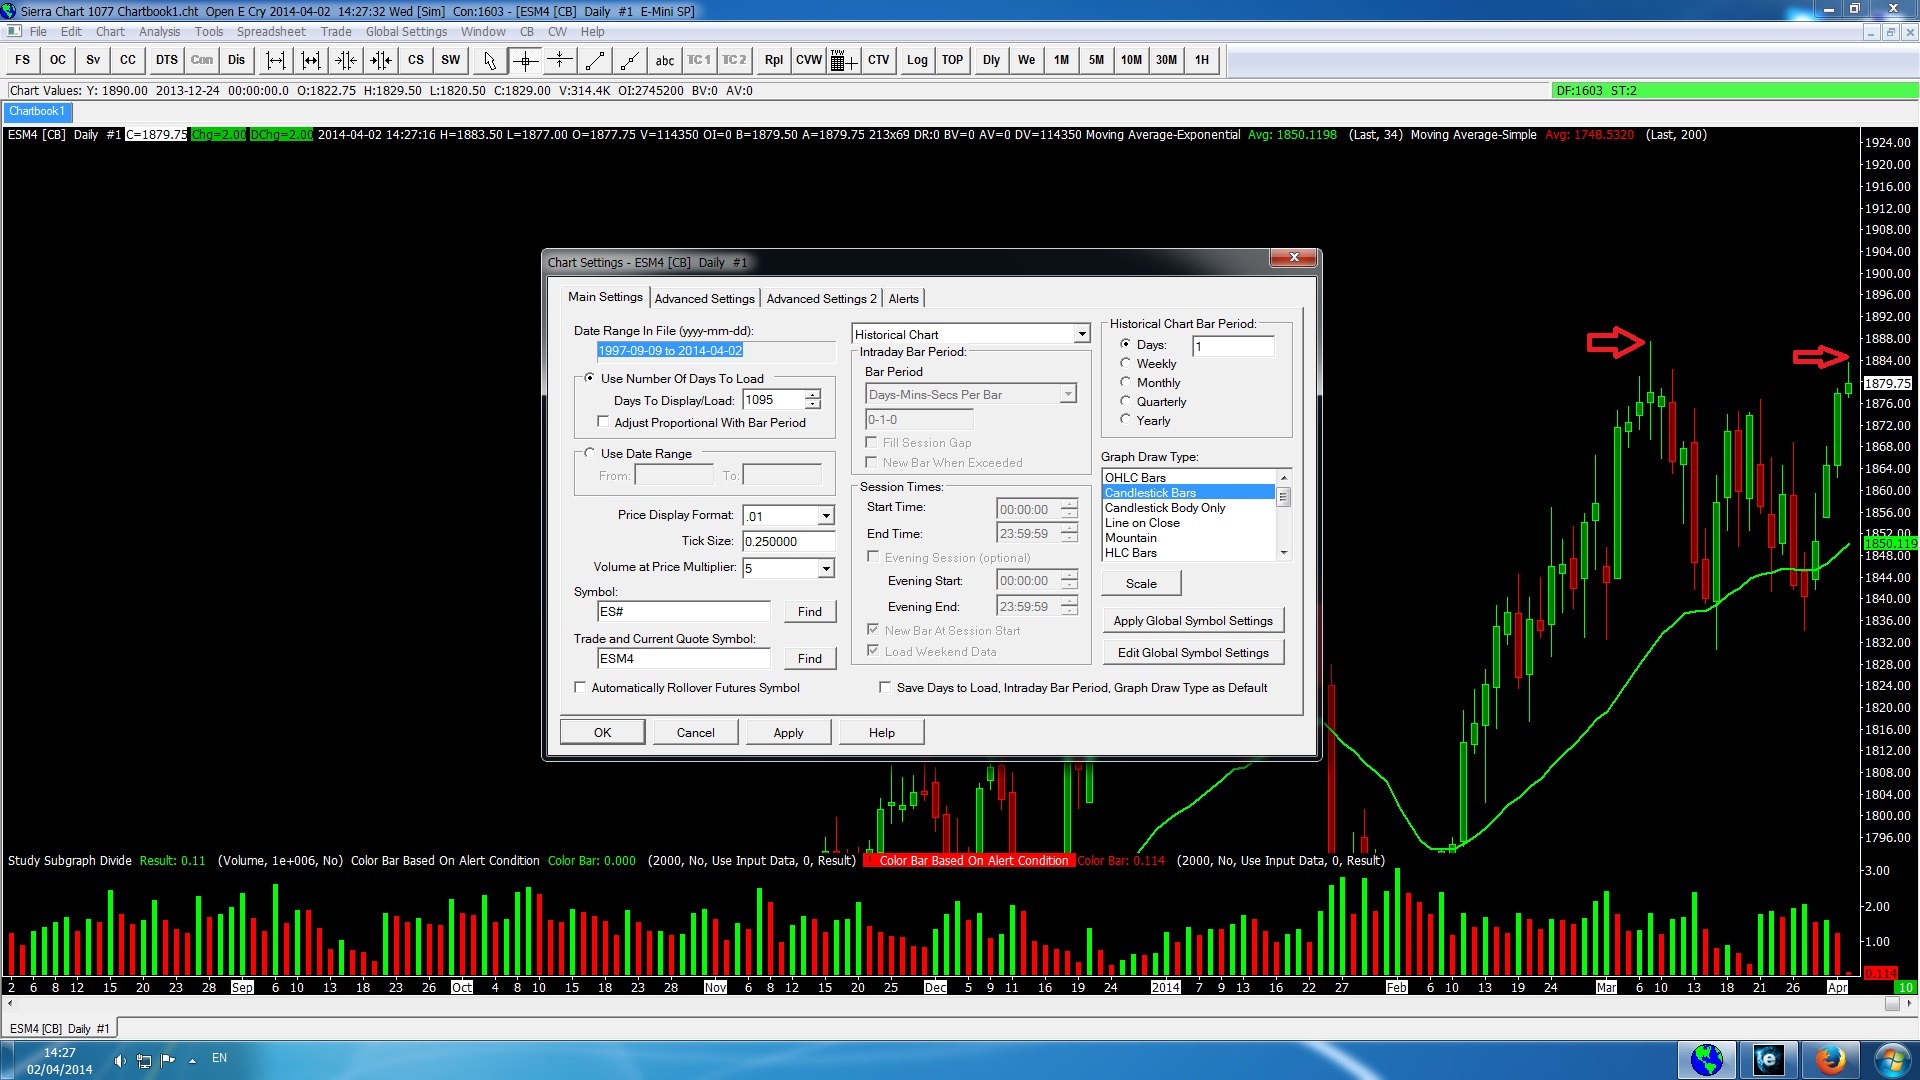The image size is (1920, 1080).
Task: Enable Automatically Rollover Futures Symbol
Action: click(x=580, y=688)
